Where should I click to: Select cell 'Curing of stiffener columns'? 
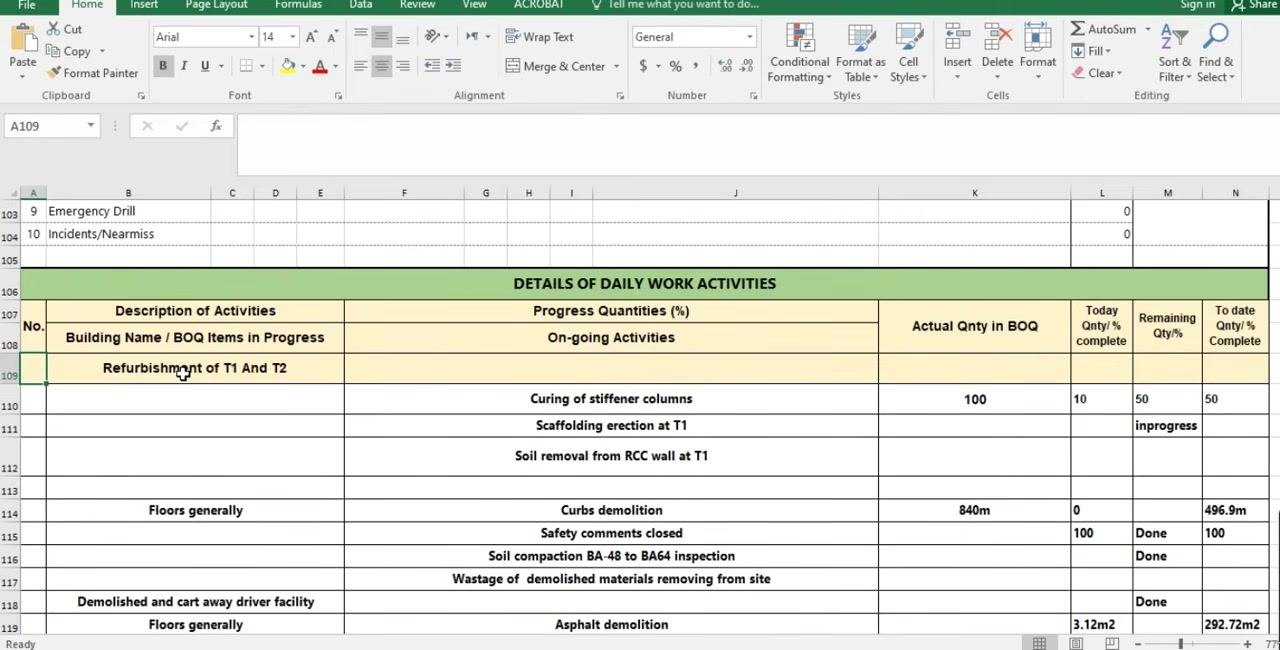pos(611,399)
